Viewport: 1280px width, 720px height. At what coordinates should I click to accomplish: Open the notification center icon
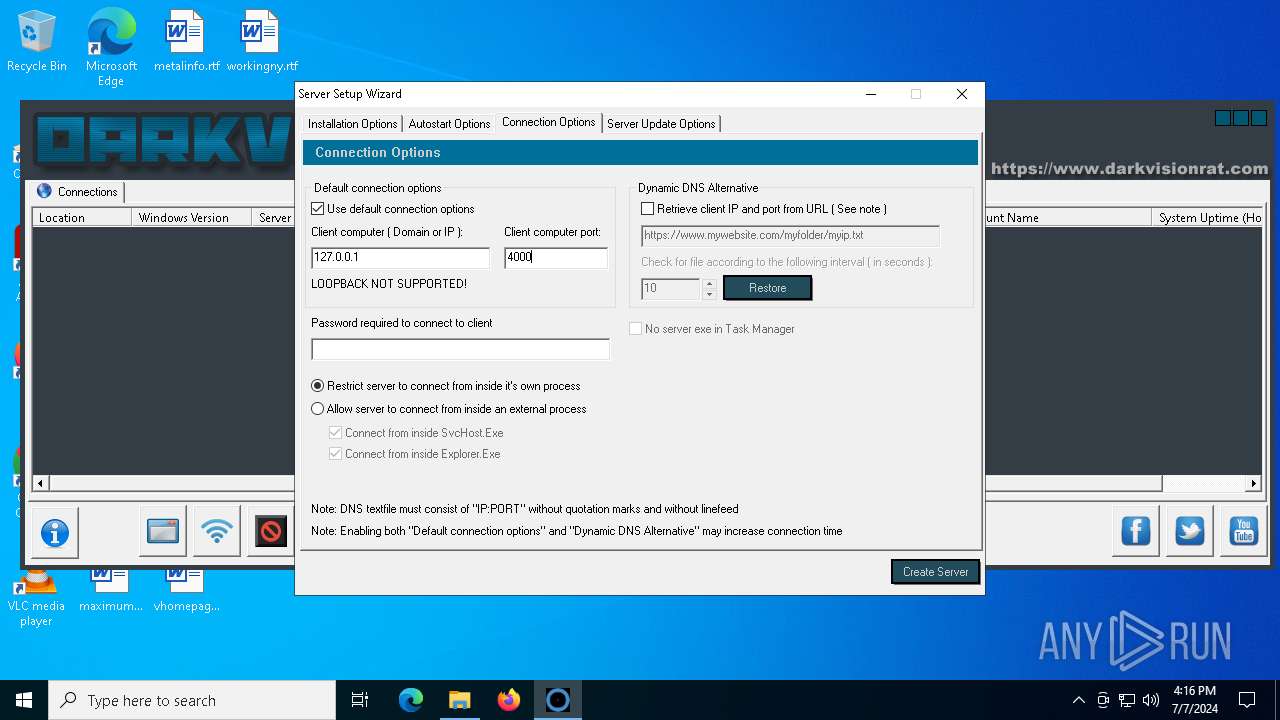pos(1247,700)
